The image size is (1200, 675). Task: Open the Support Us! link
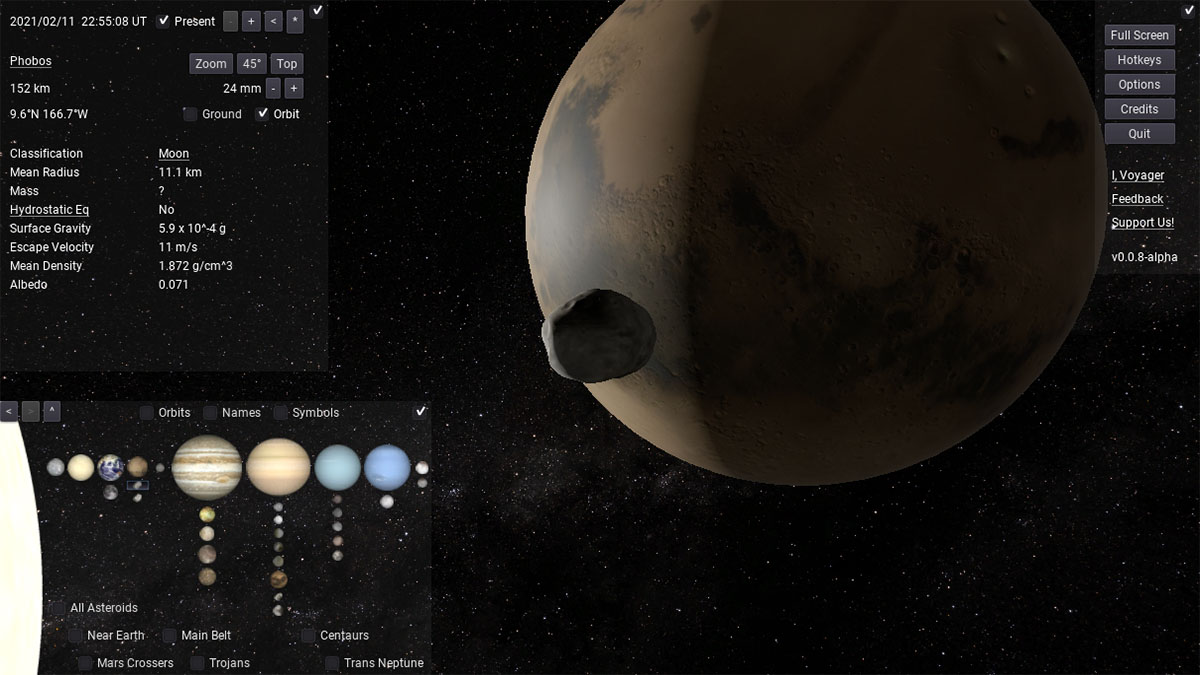coord(1142,222)
